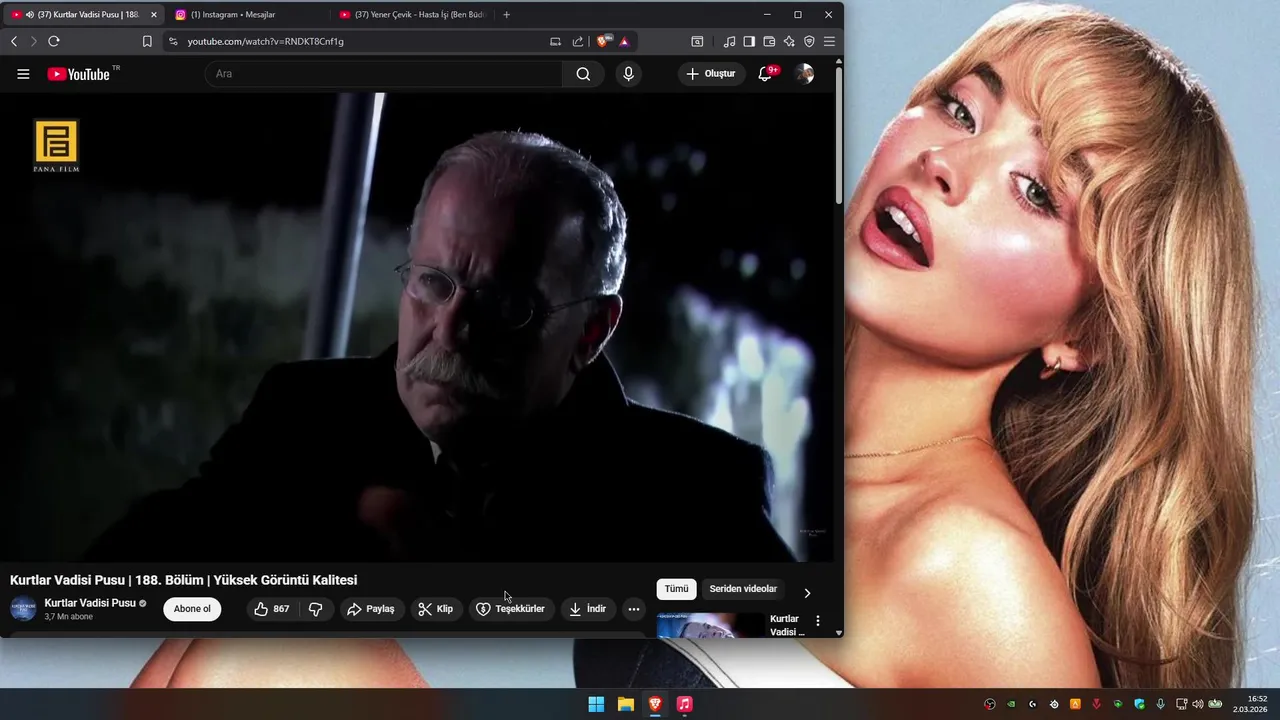The width and height of the screenshot is (1280, 720).
Task: Open File Explorer from the taskbar
Action: tap(626, 704)
